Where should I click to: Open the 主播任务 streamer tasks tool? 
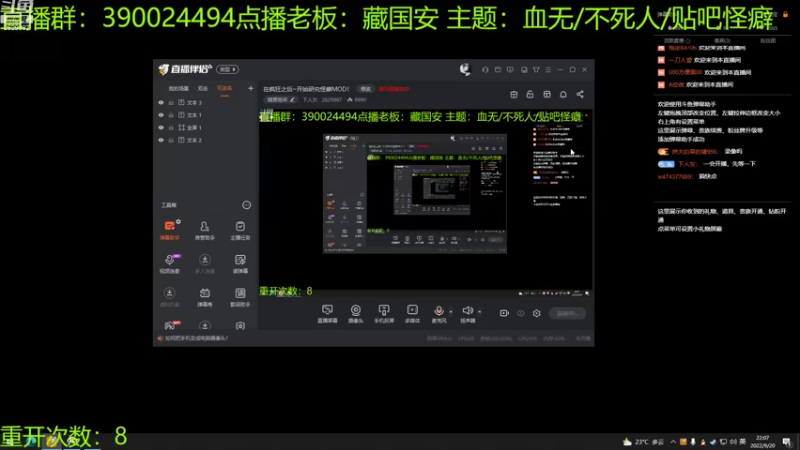point(240,230)
